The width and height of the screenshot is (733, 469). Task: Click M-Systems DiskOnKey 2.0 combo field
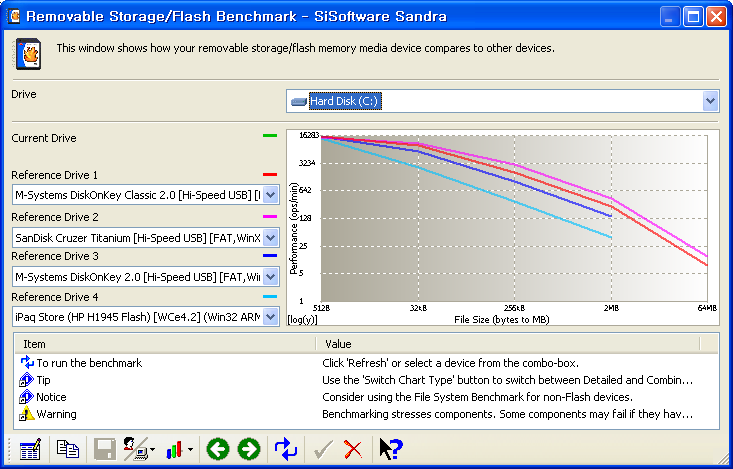coord(146,277)
